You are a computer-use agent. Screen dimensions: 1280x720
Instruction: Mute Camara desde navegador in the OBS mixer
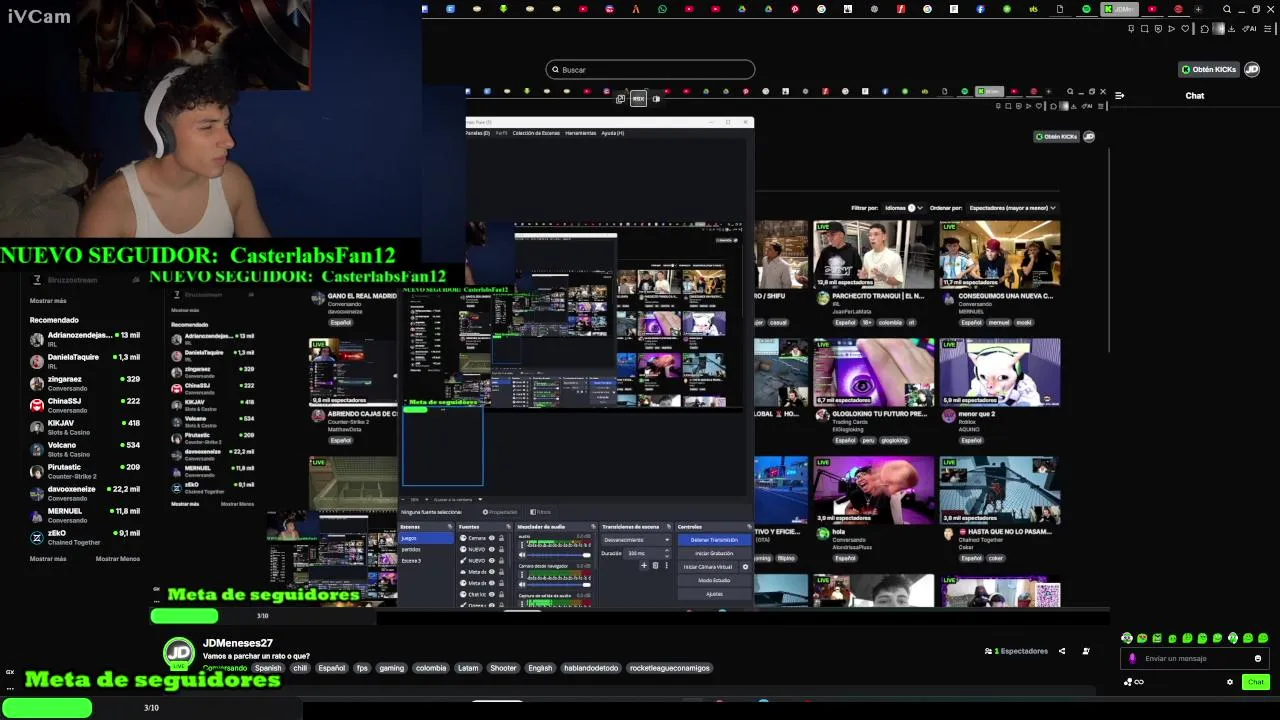[x=522, y=585]
